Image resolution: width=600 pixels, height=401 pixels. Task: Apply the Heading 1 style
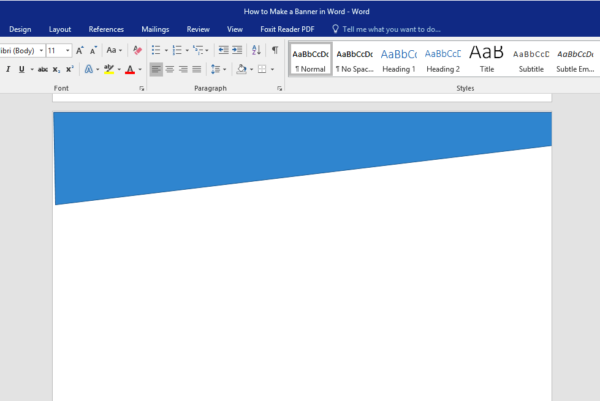399,59
